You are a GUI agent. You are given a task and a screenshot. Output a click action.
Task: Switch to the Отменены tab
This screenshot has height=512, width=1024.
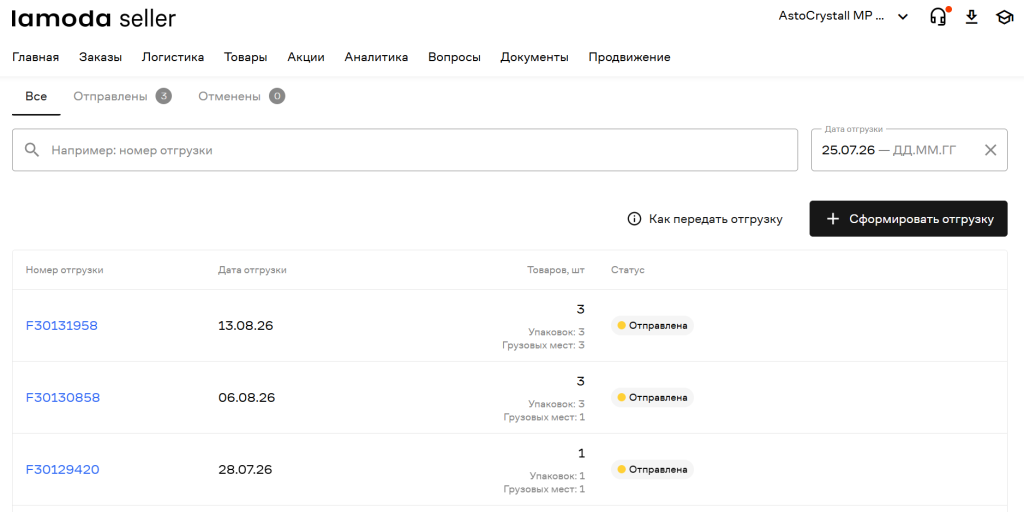(x=242, y=97)
